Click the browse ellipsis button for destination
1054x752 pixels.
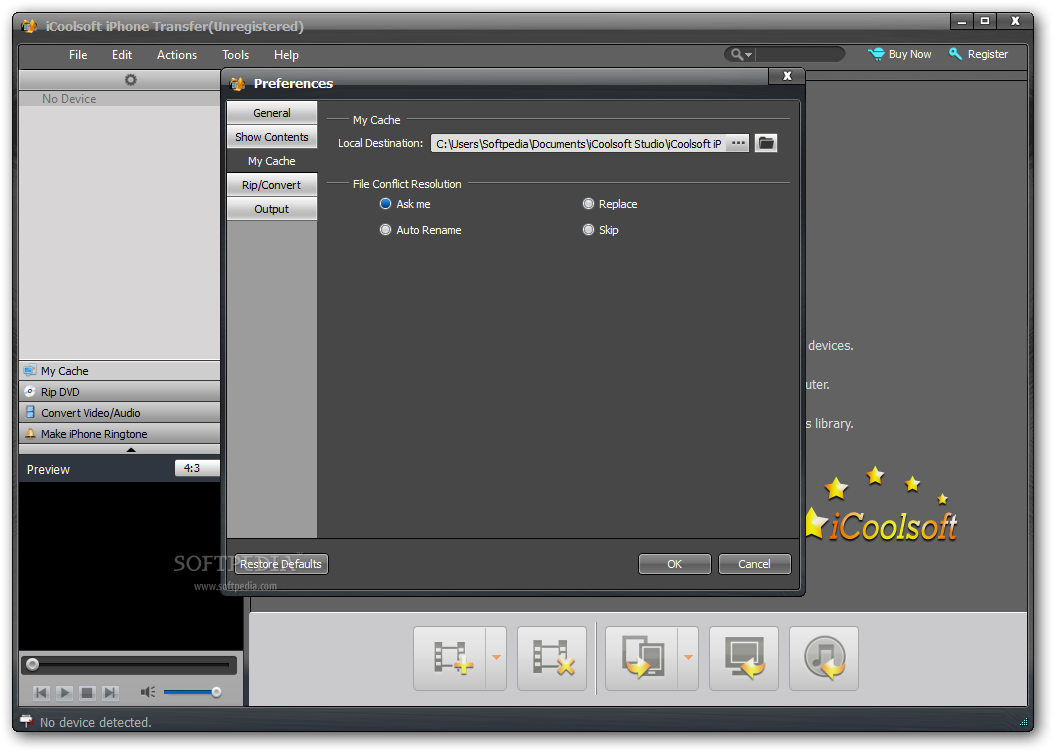click(x=737, y=143)
